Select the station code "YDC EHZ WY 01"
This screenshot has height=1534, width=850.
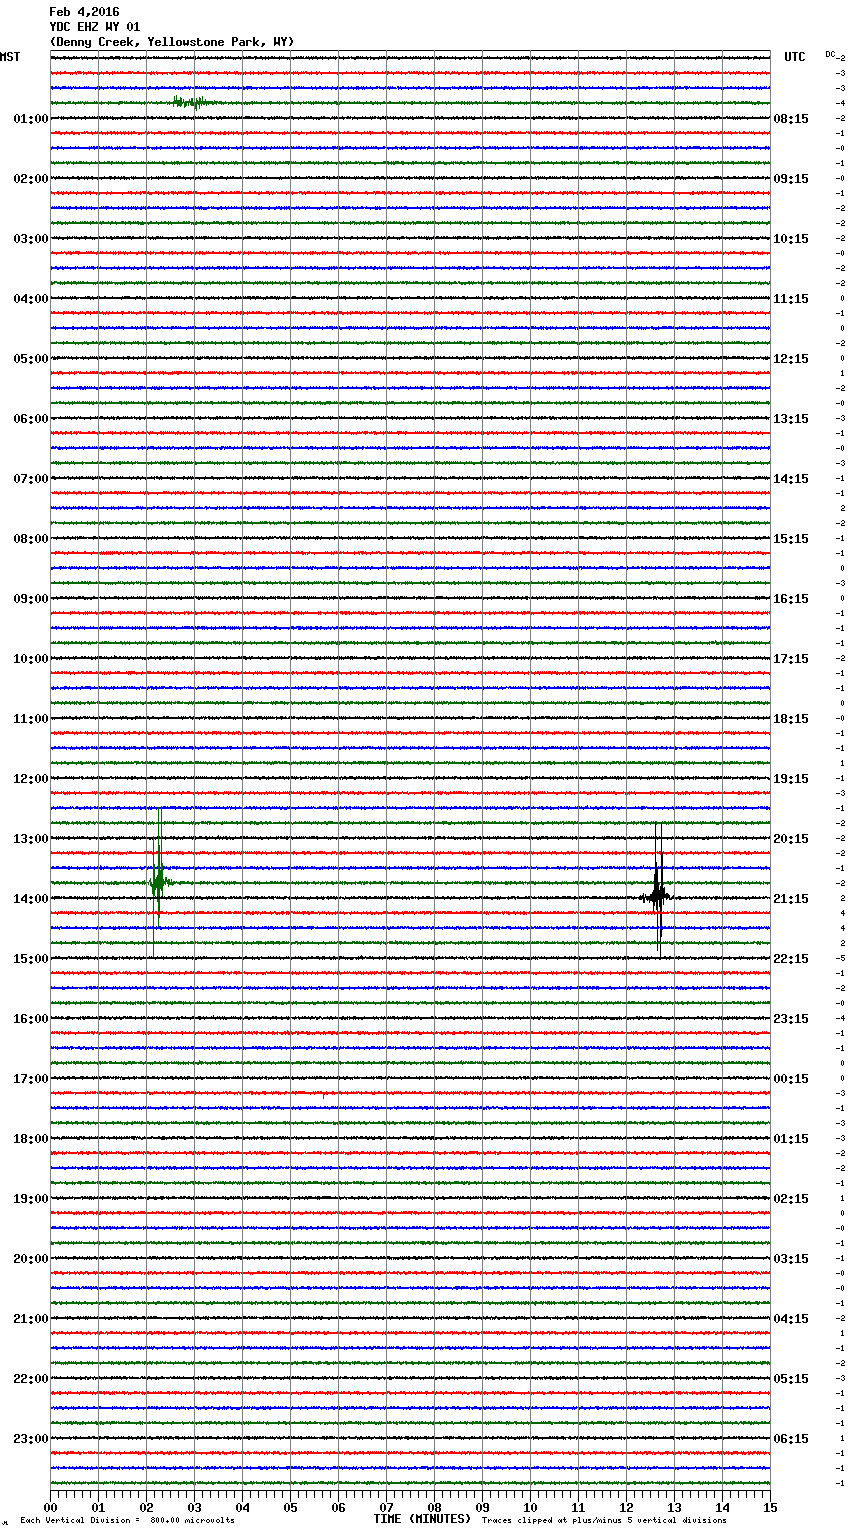(x=95, y=27)
